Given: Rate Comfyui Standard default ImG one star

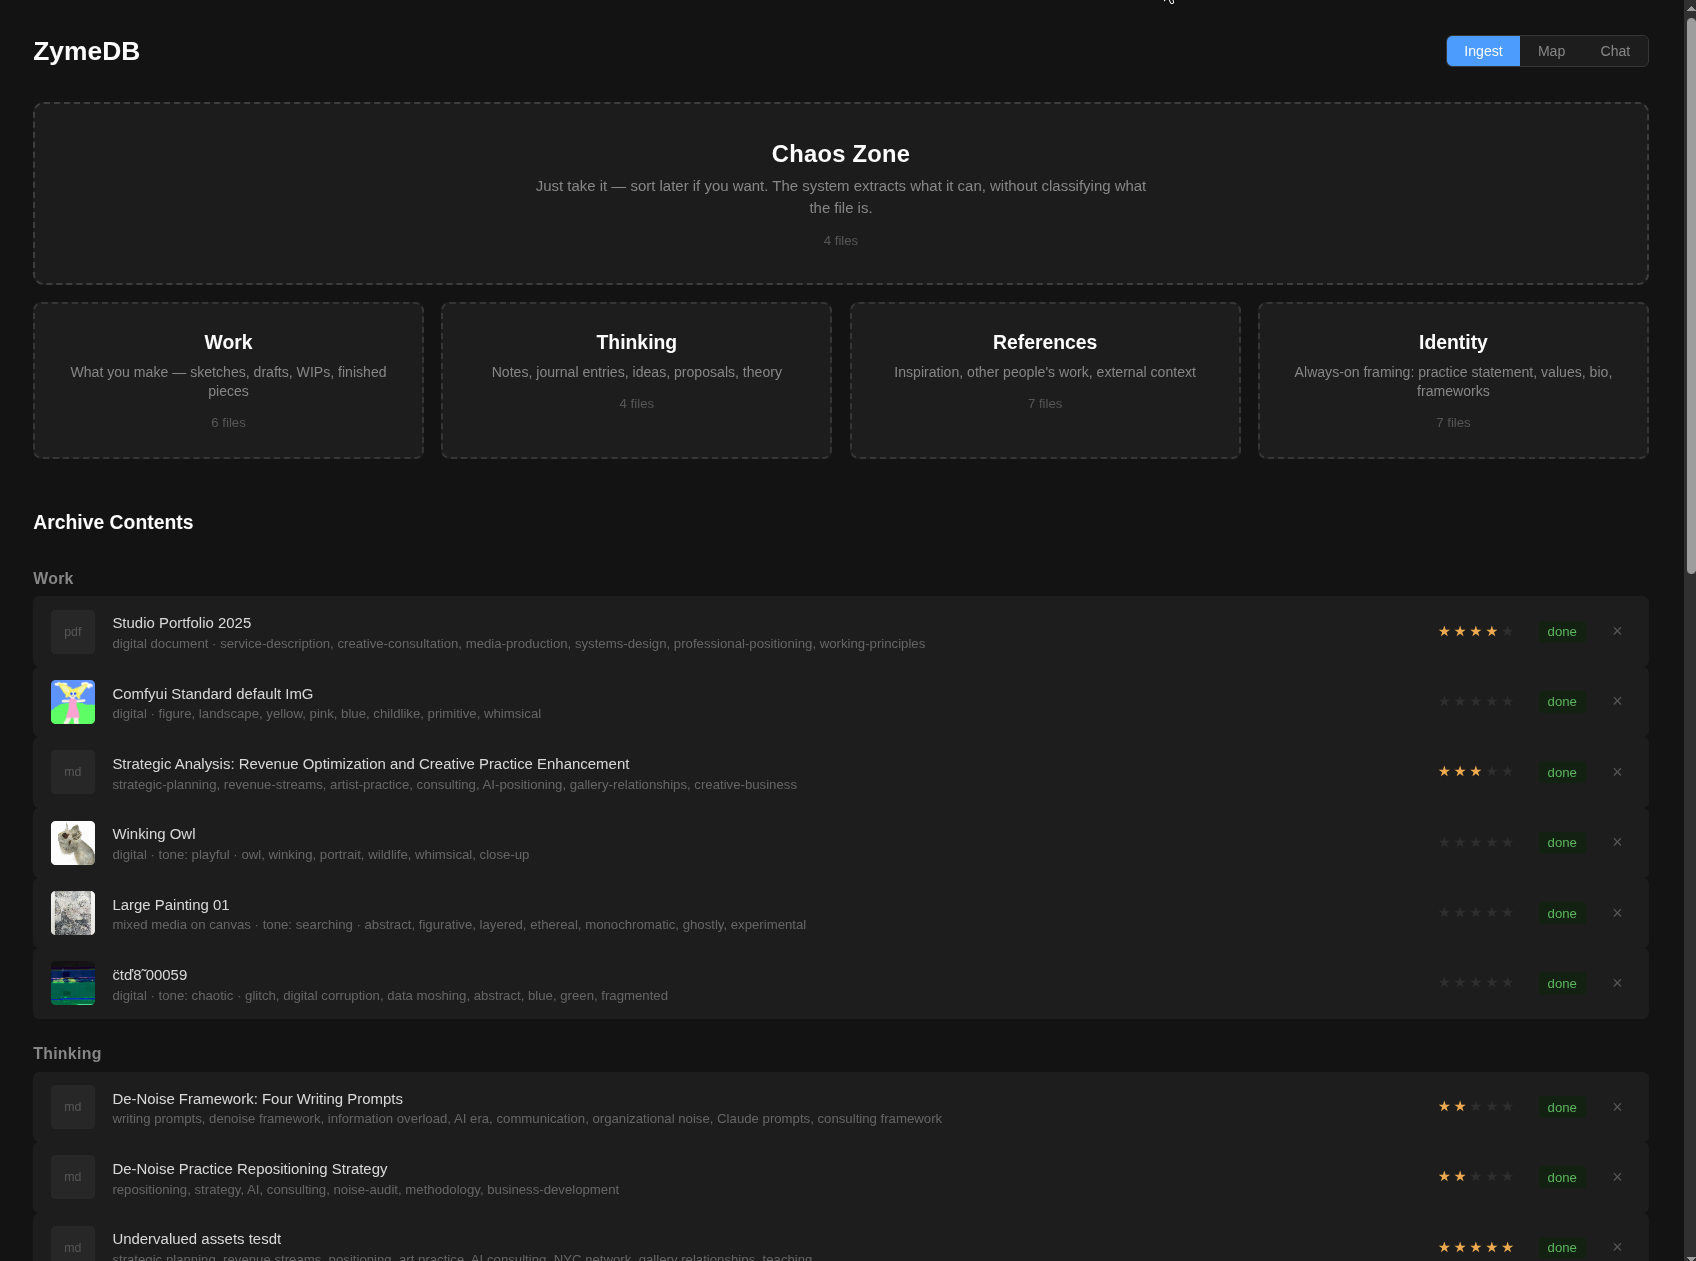Looking at the screenshot, I should point(1444,701).
